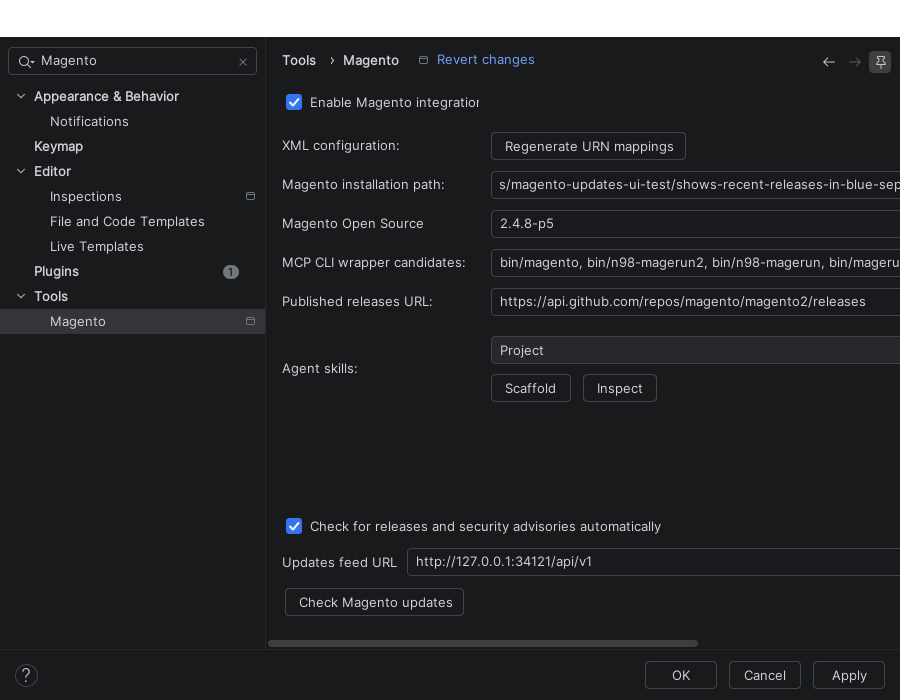Toggle Enable Magento integration checkbox
The width and height of the screenshot is (900, 700).
294,102
